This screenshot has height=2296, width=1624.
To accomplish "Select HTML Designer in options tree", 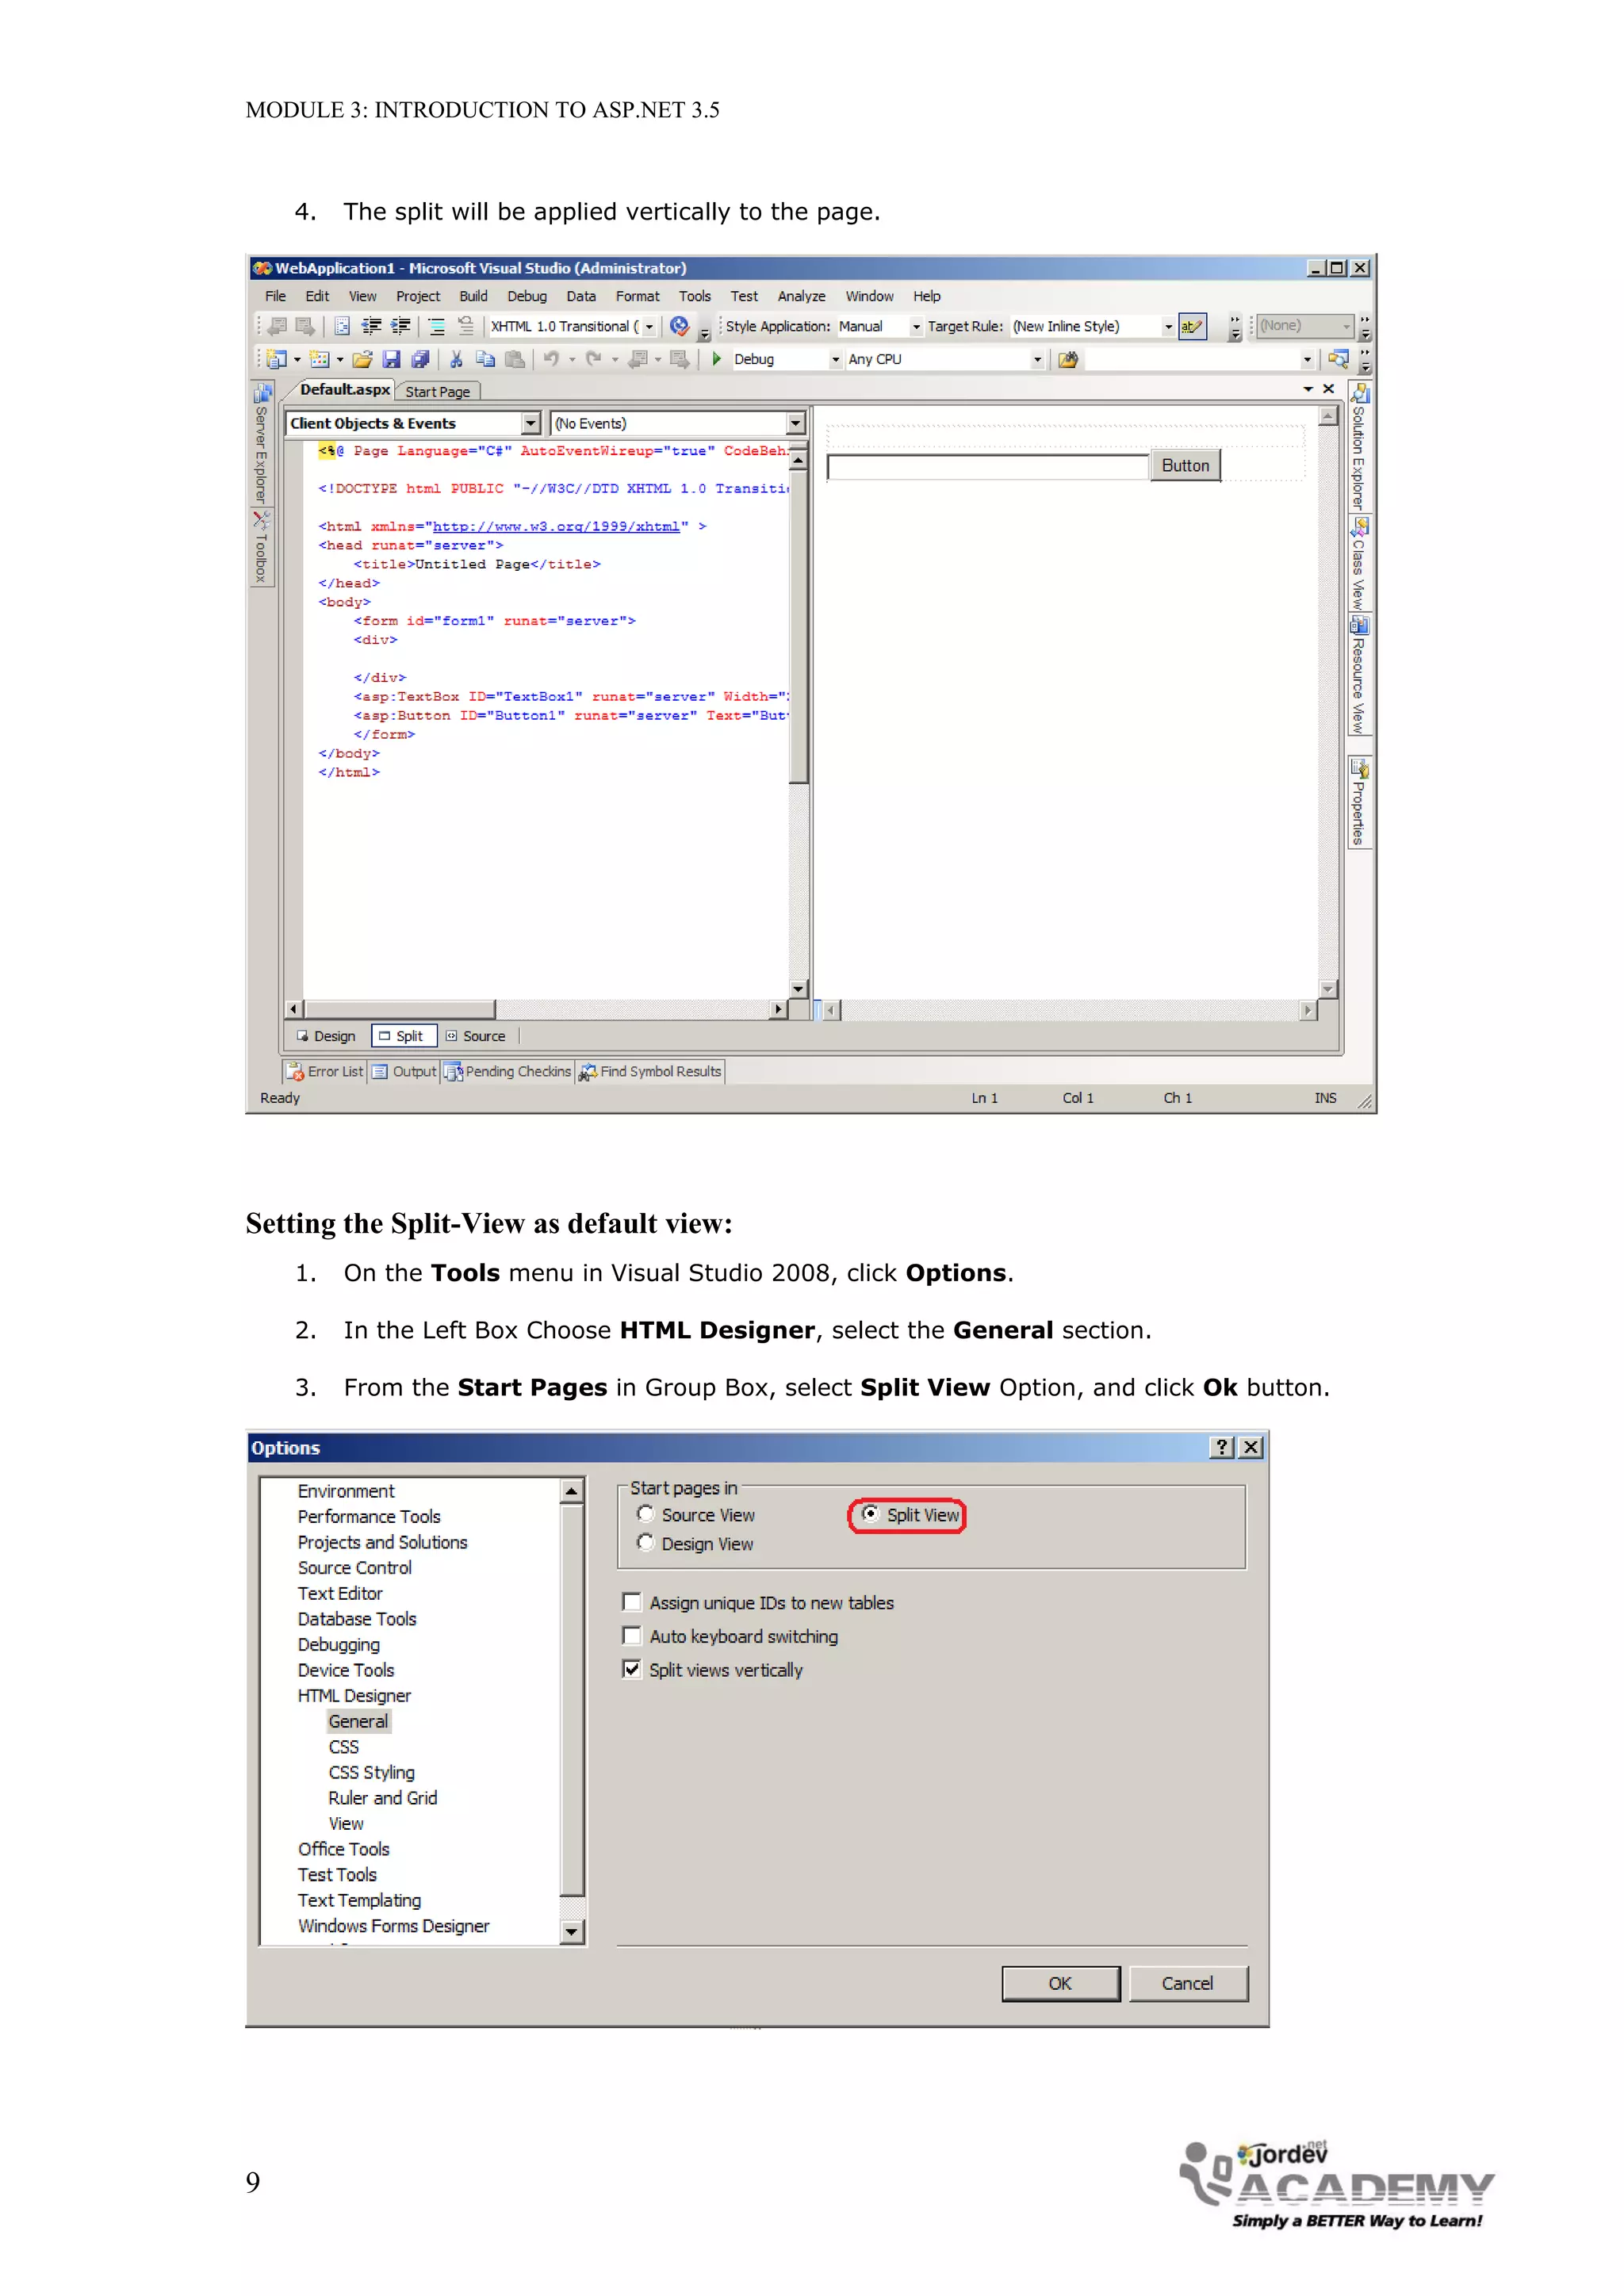I will [354, 1695].
